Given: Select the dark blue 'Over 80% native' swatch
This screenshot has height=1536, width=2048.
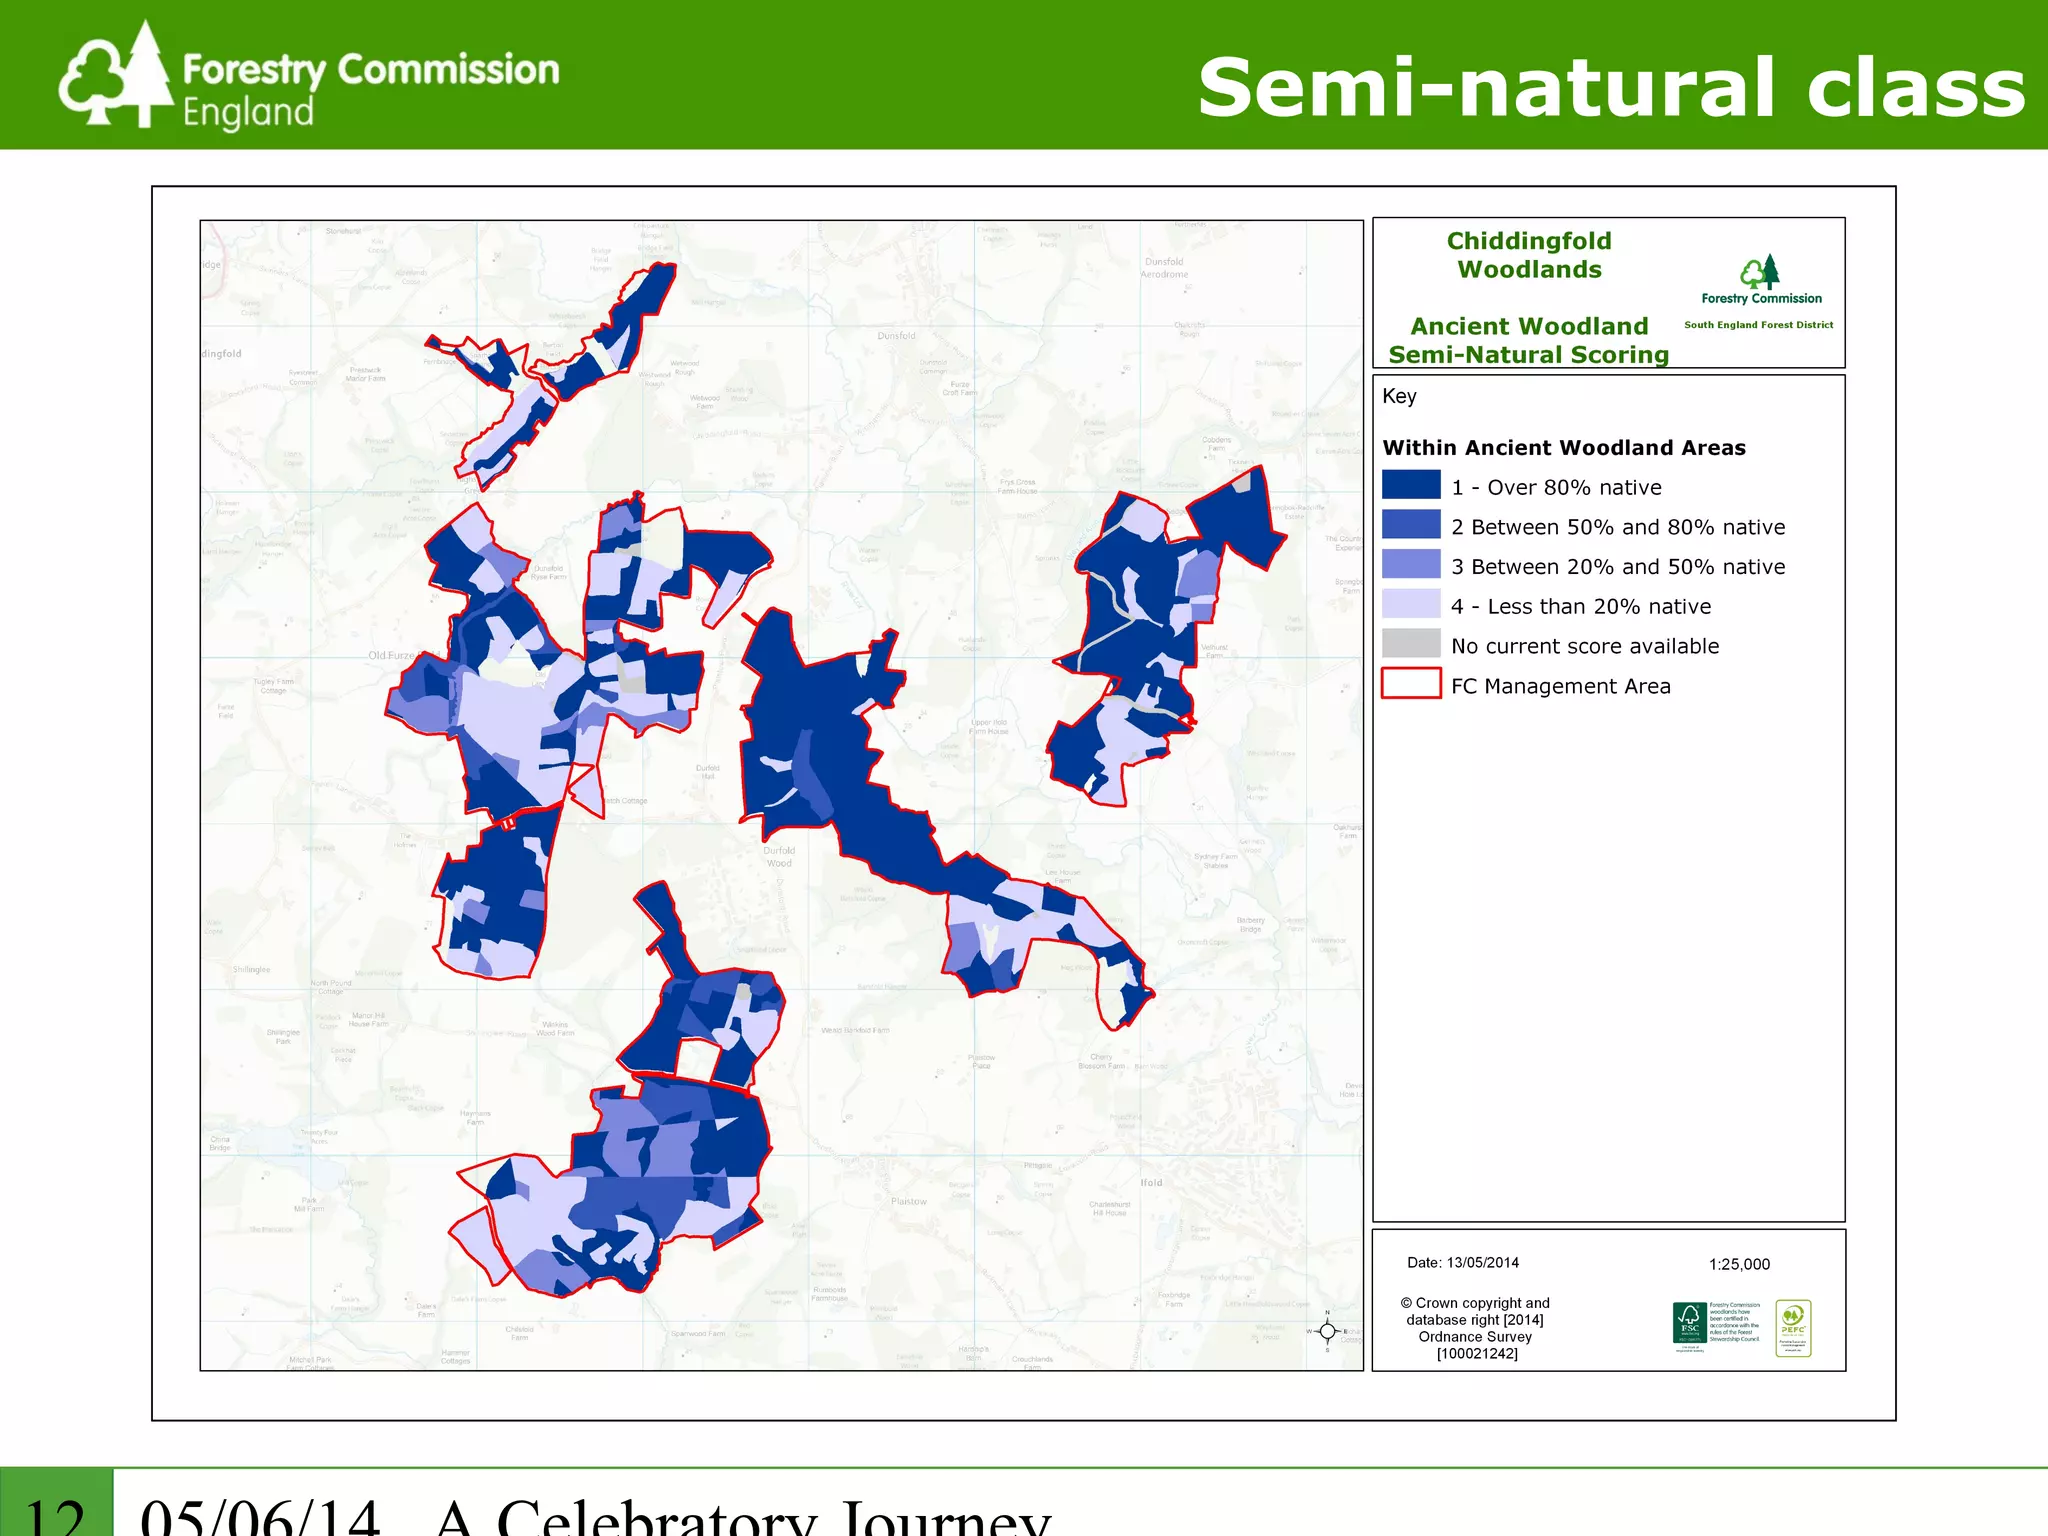Looking at the screenshot, I should (x=1411, y=485).
